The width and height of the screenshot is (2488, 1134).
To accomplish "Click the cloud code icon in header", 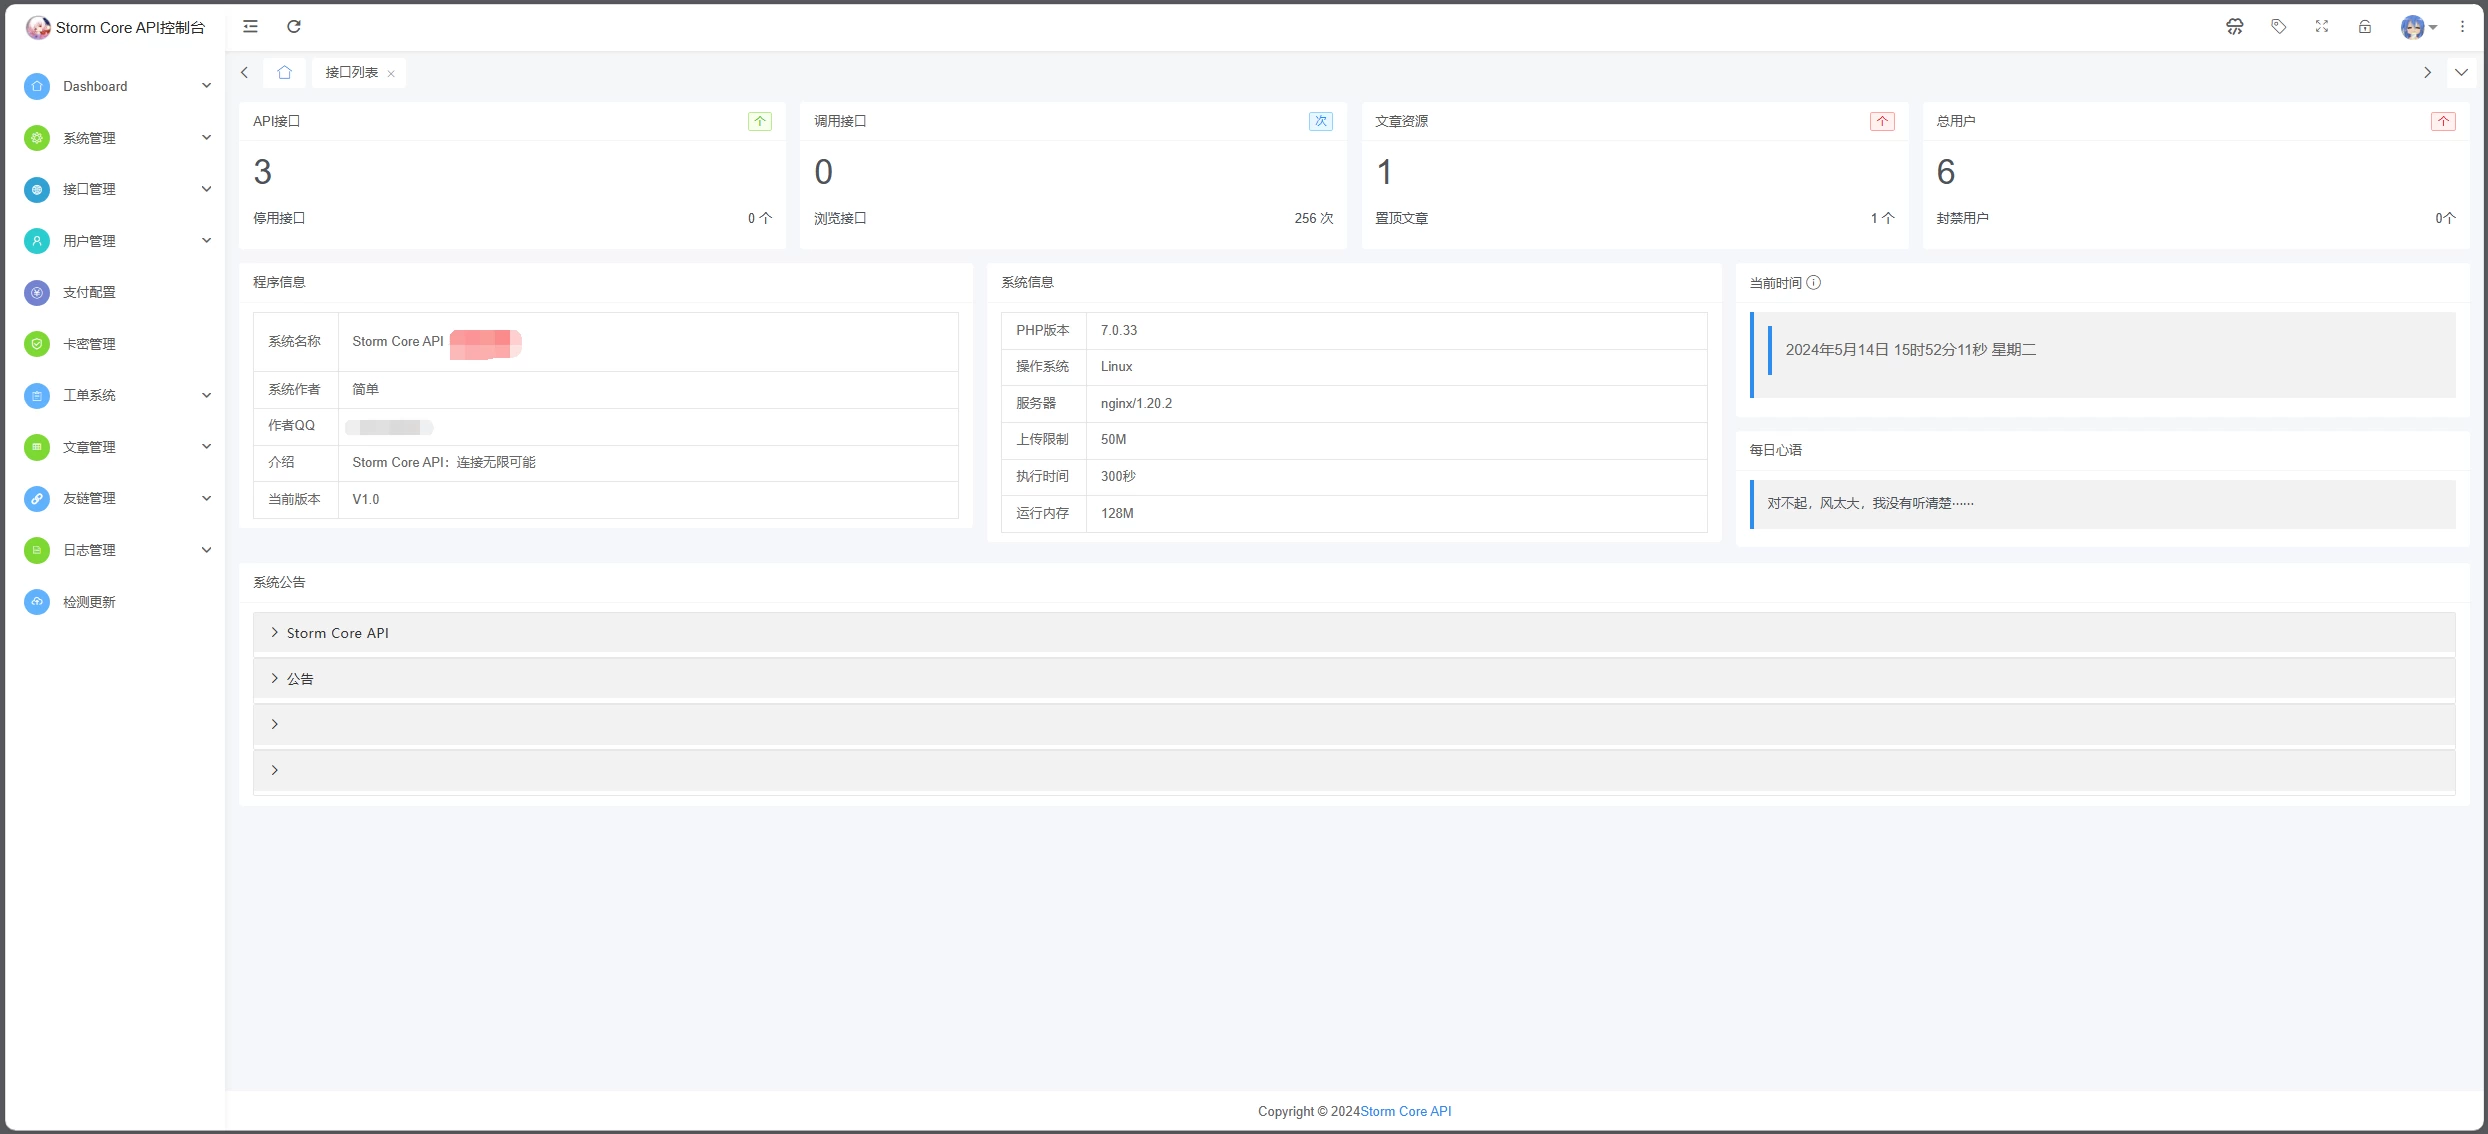I will click(2234, 27).
